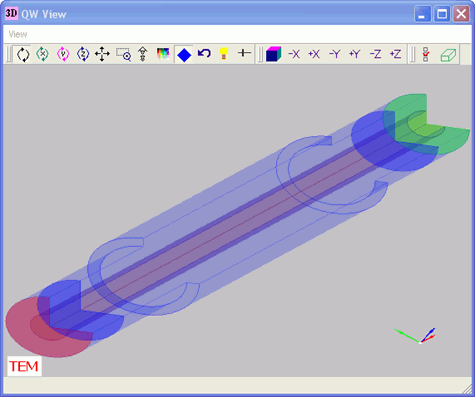The height and width of the screenshot is (397, 475).
Task: Set view to -Z direction
Action: point(375,54)
